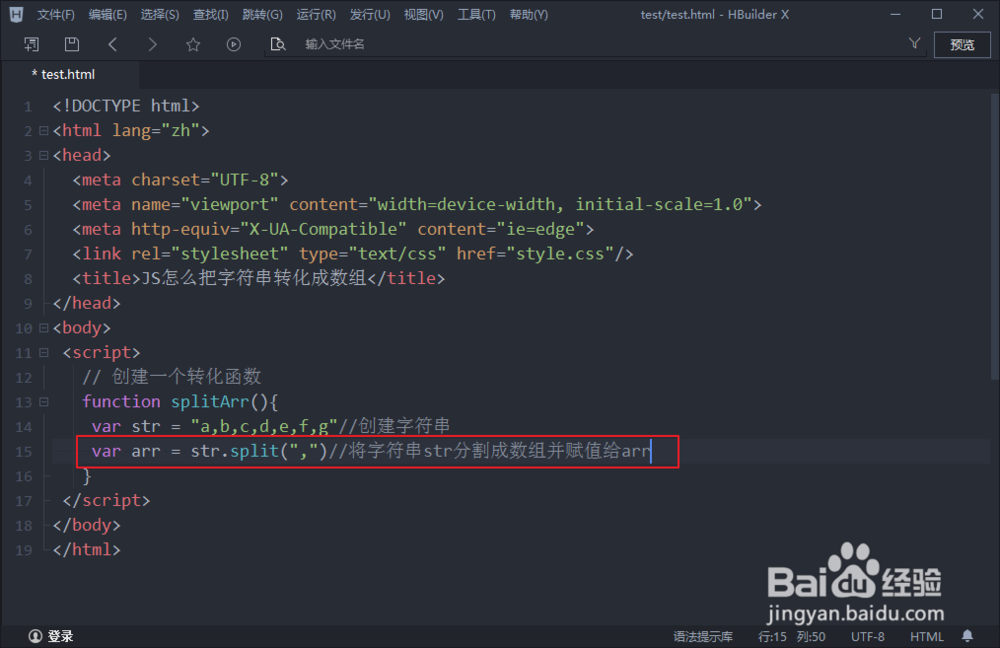Click line number 19 in gutter
Screen dimensions: 1000x648
tap(24, 550)
